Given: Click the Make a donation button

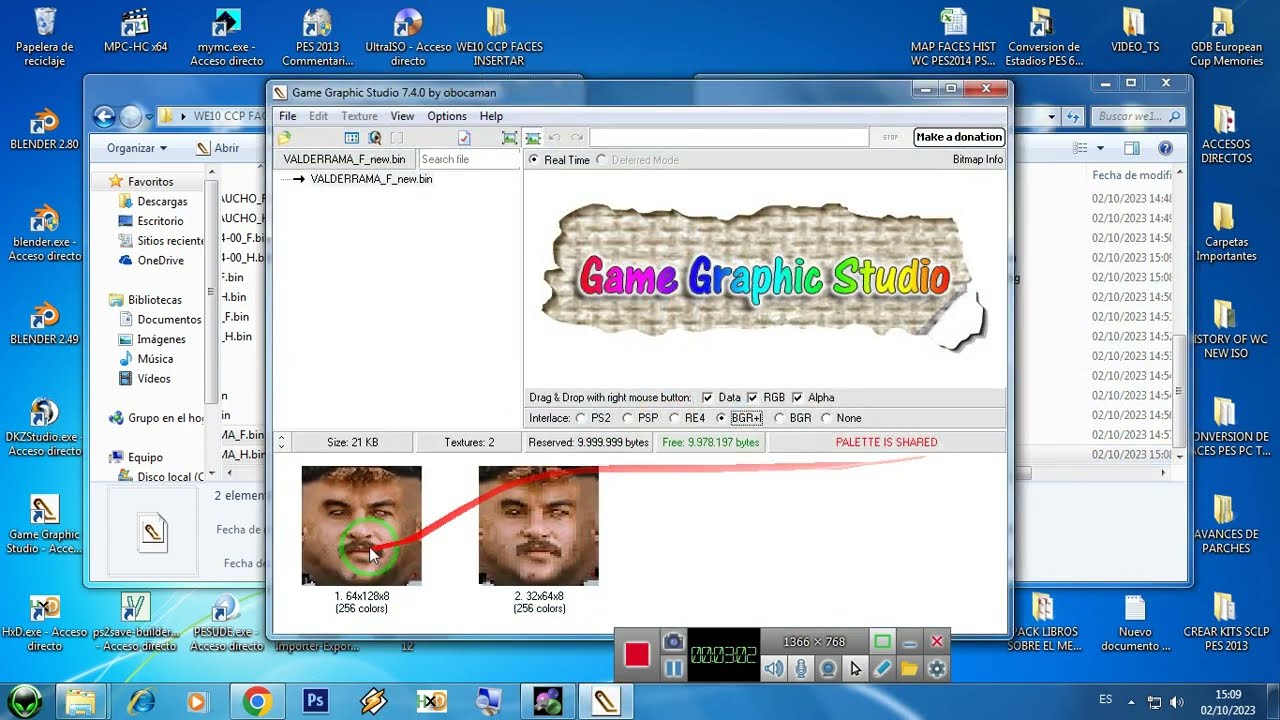Looking at the screenshot, I should coord(959,137).
